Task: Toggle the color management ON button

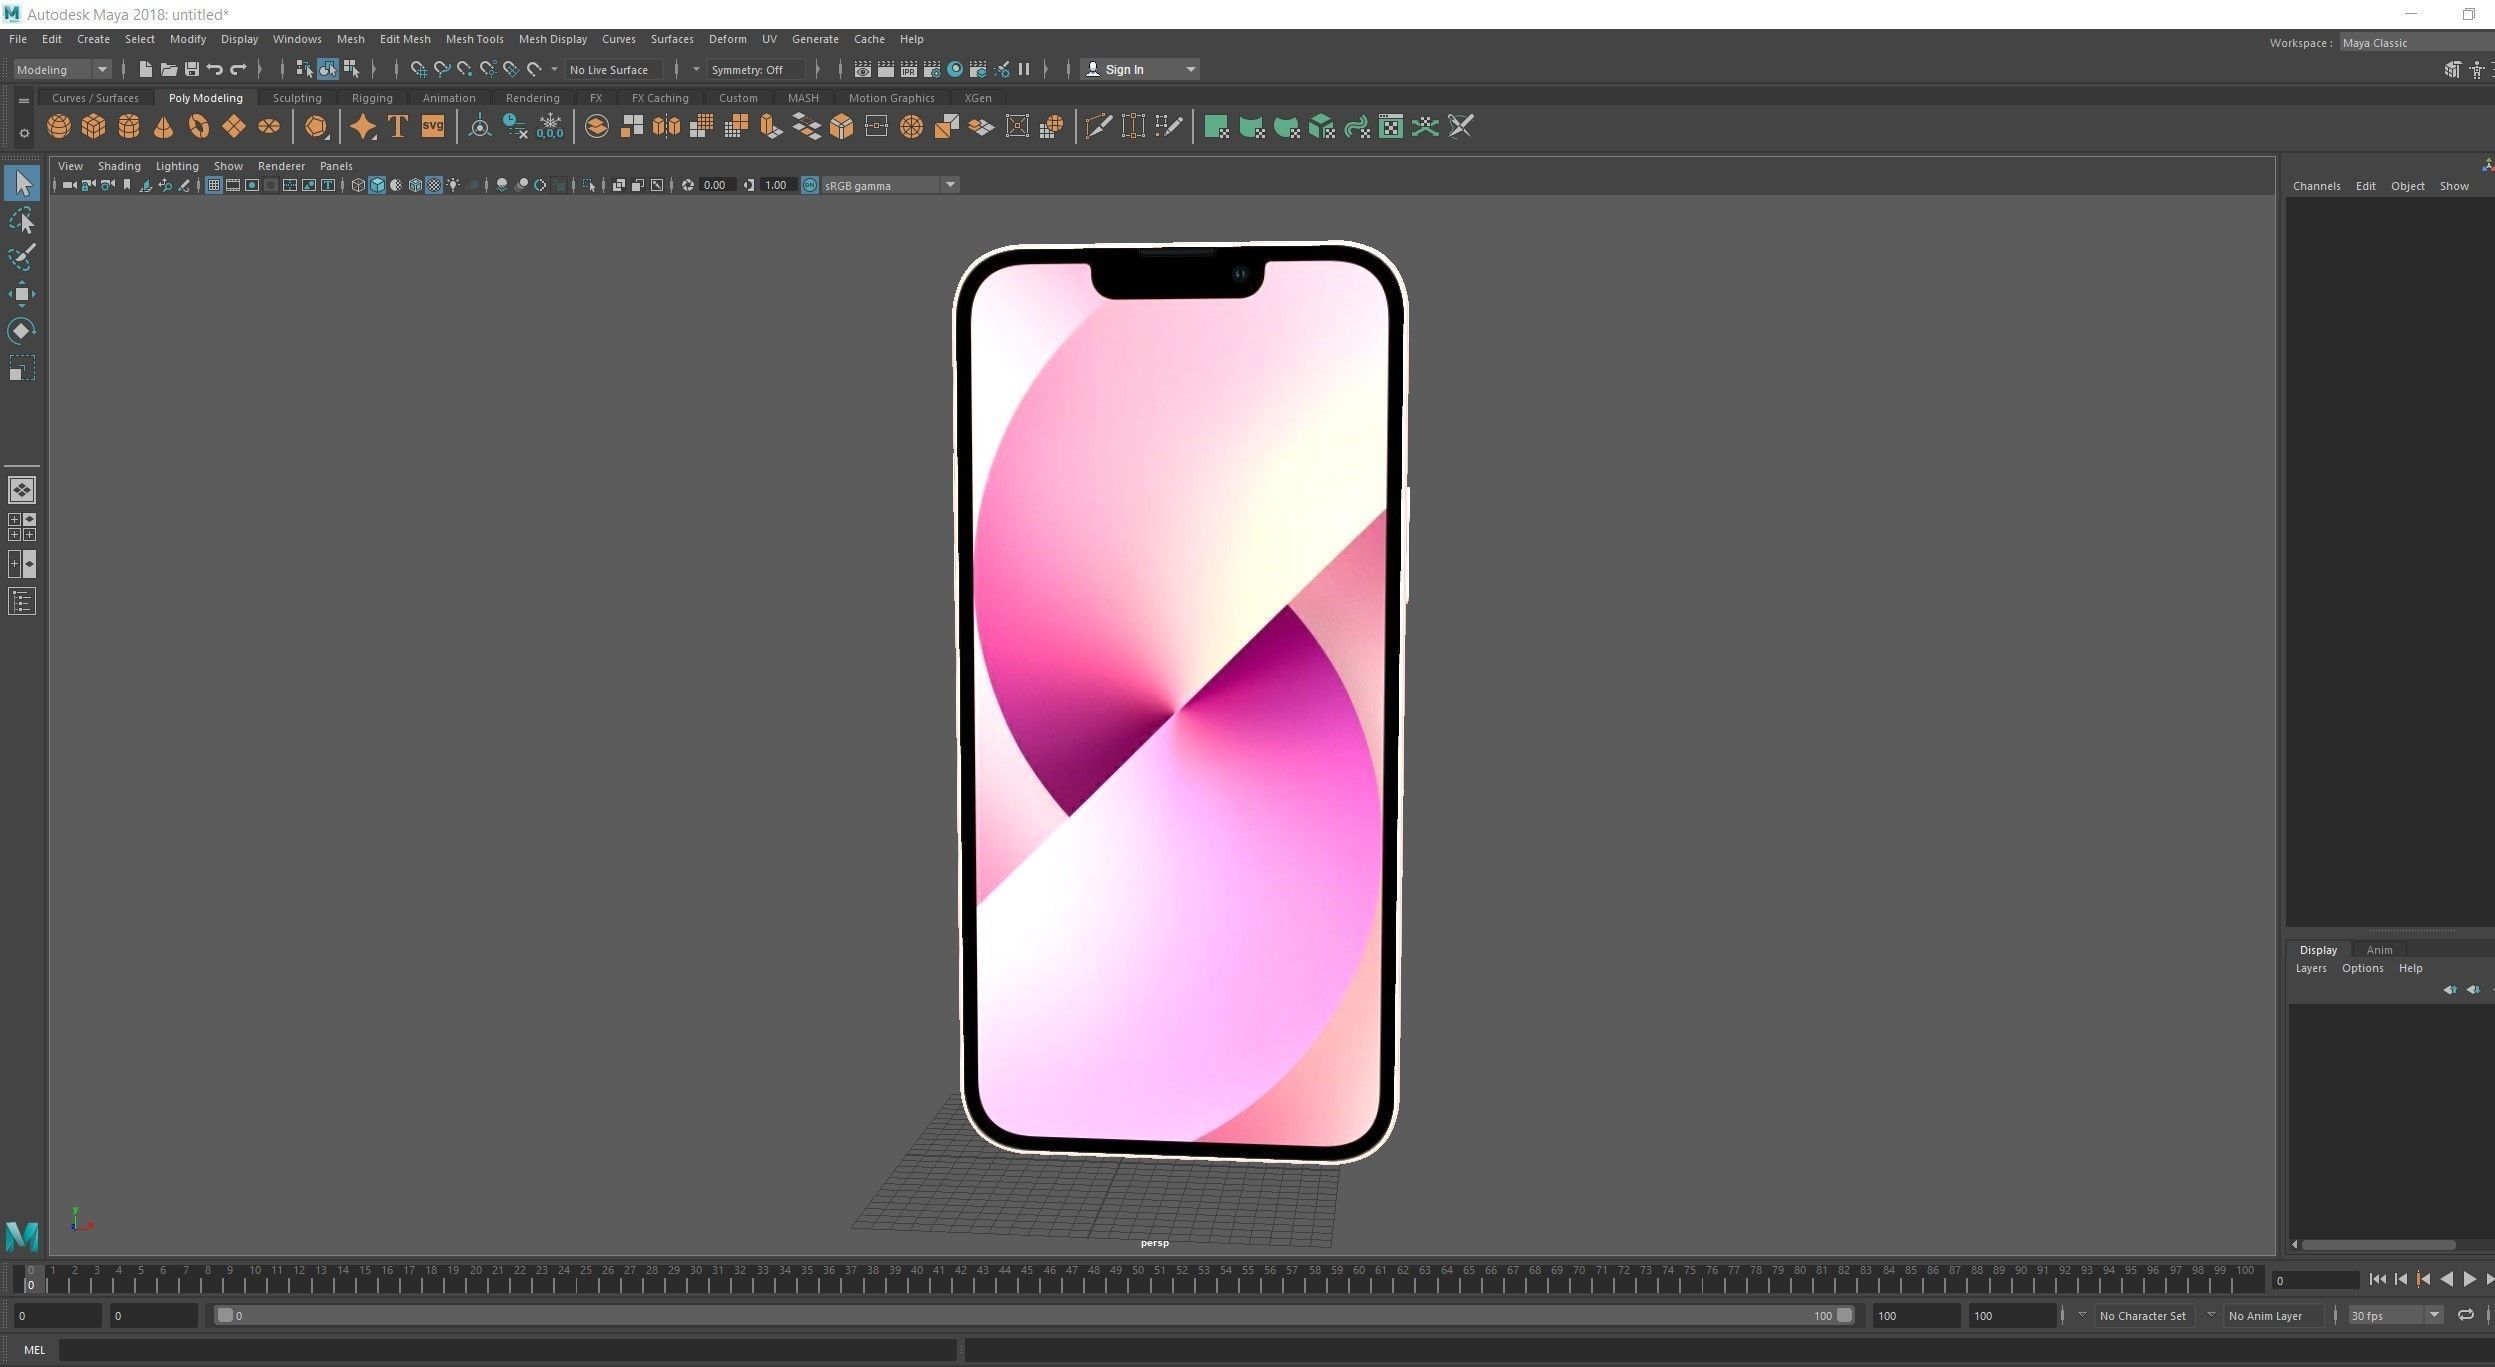Action: pos(810,185)
